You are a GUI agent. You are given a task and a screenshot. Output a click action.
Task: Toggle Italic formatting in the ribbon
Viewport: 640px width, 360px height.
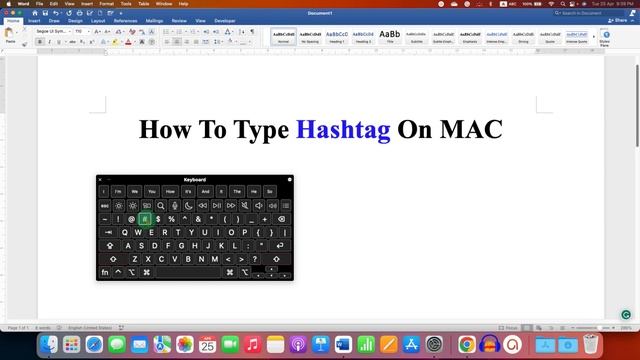coord(49,42)
